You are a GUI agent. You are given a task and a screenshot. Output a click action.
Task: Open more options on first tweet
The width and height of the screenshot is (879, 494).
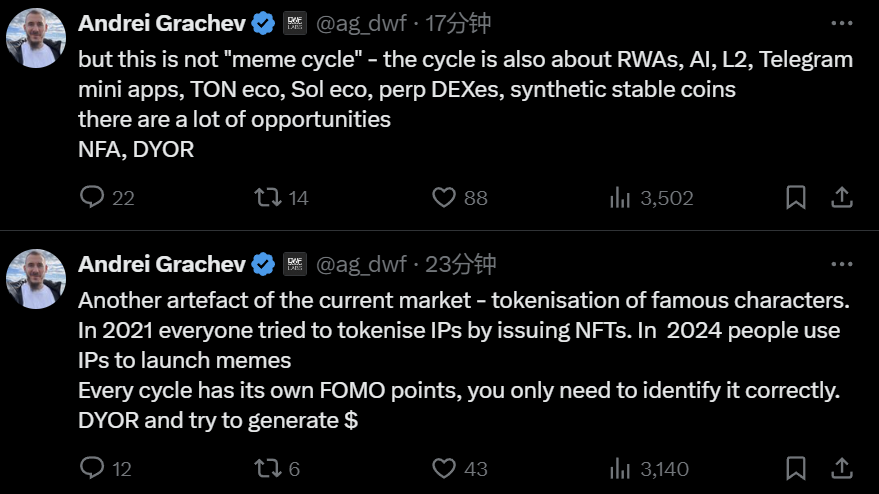842,22
